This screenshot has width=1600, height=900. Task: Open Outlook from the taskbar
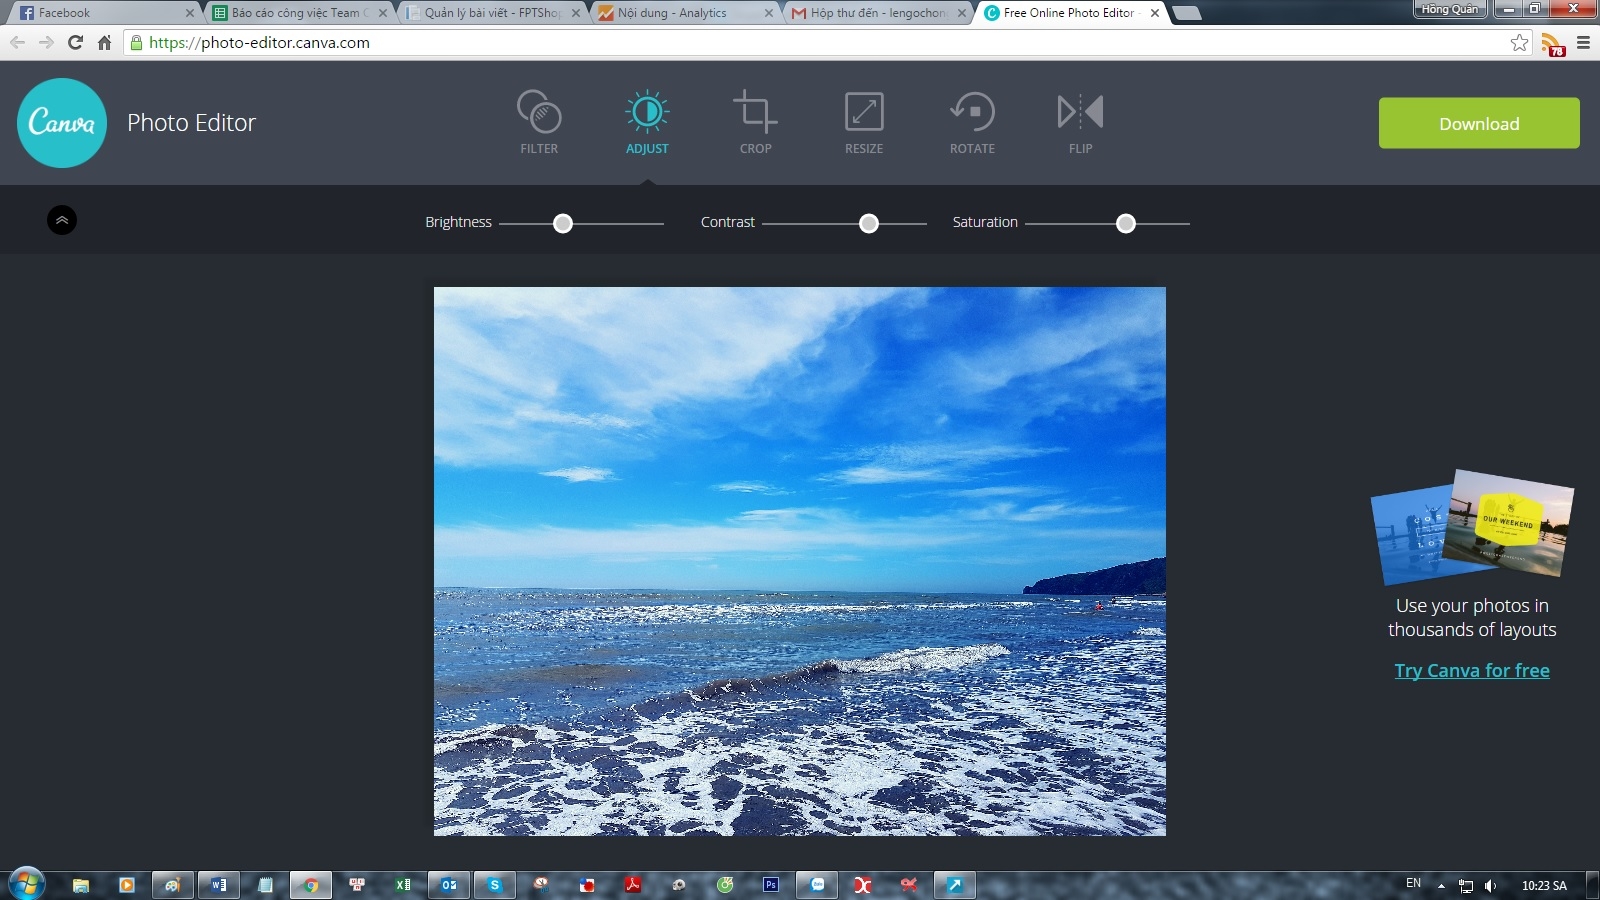449,885
